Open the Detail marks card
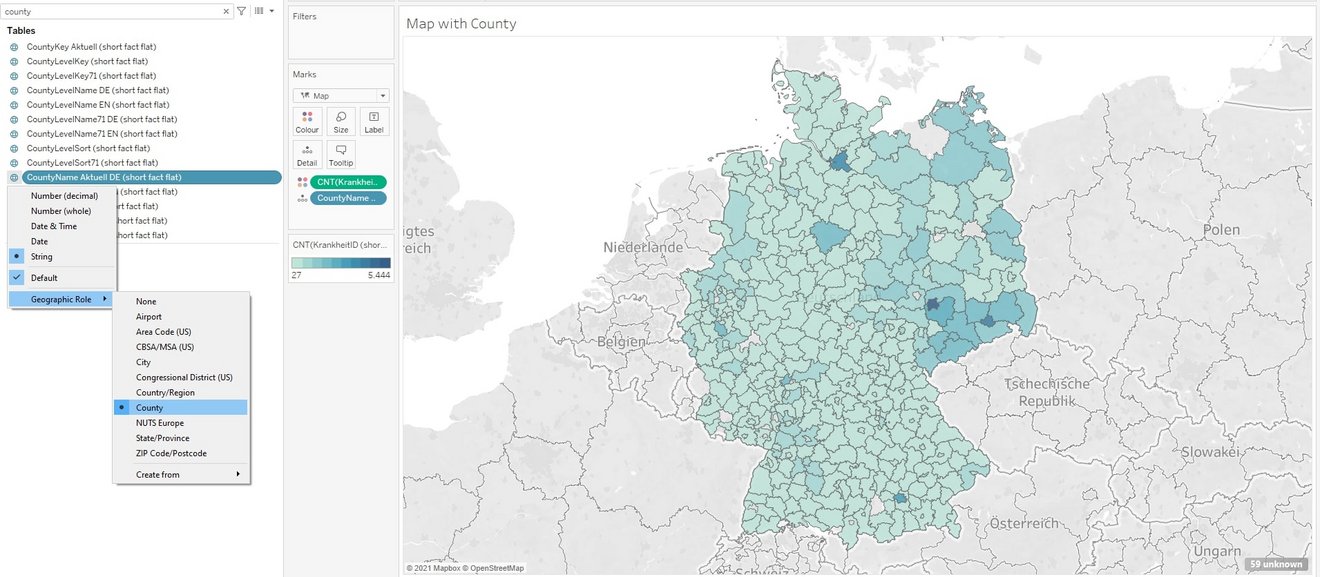Image resolution: width=1320 pixels, height=577 pixels. [307, 154]
